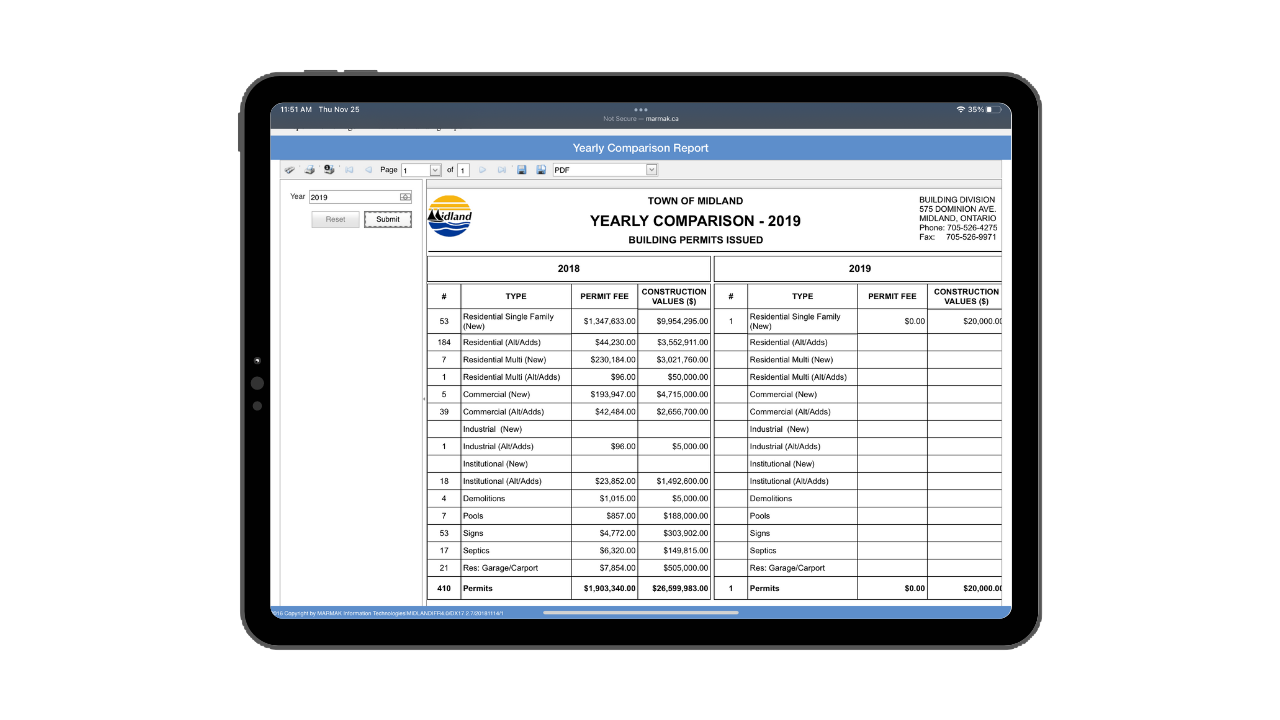Click the 'YEARLY COMPARISON - 2019' heading
The image size is (1280, 720).
click(695, 221)
